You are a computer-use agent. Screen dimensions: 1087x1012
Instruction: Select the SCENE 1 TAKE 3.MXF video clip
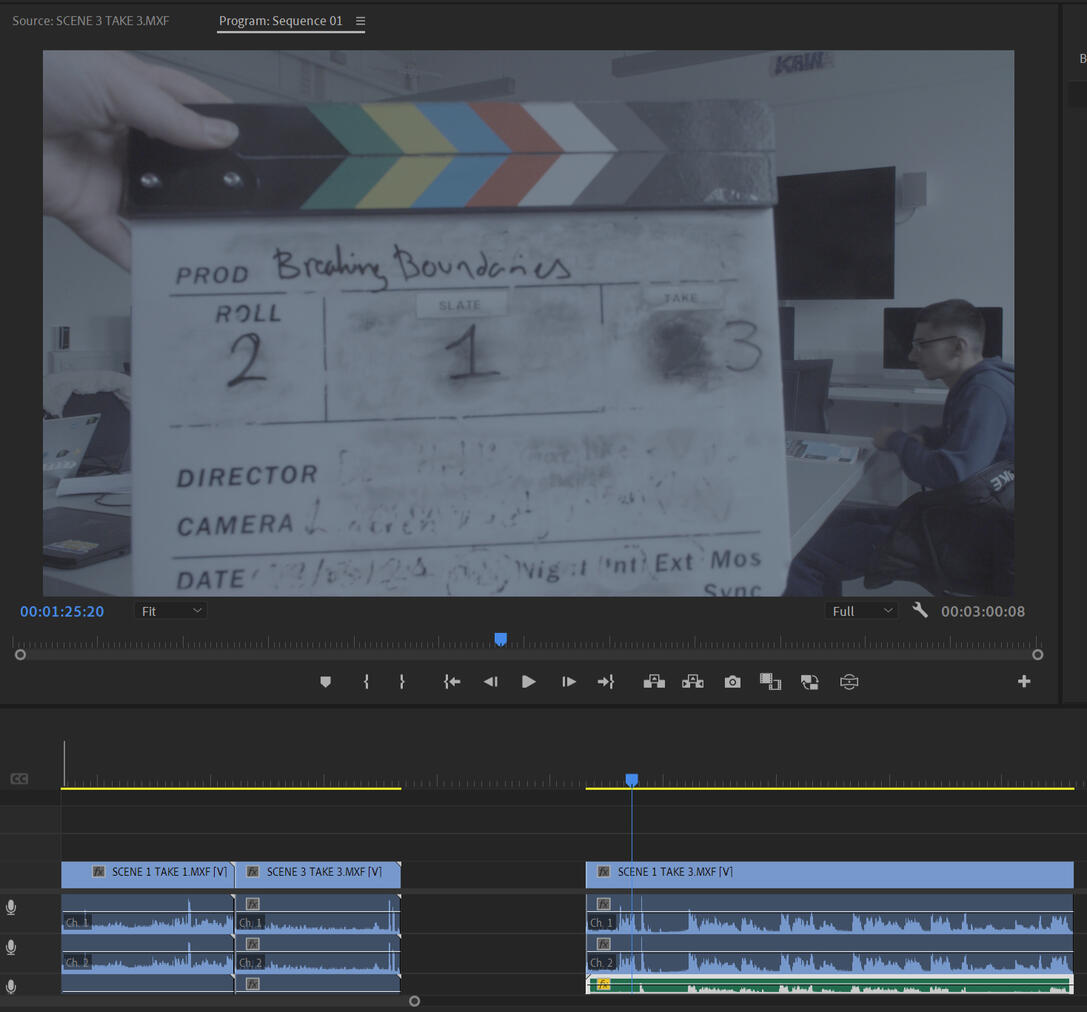pyautogui.click(x=828, y=873)
